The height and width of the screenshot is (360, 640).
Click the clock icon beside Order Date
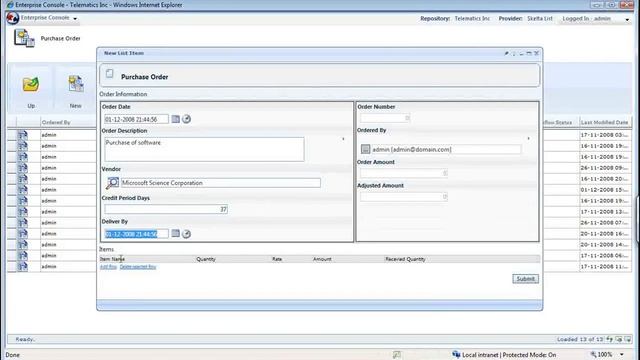186,119
